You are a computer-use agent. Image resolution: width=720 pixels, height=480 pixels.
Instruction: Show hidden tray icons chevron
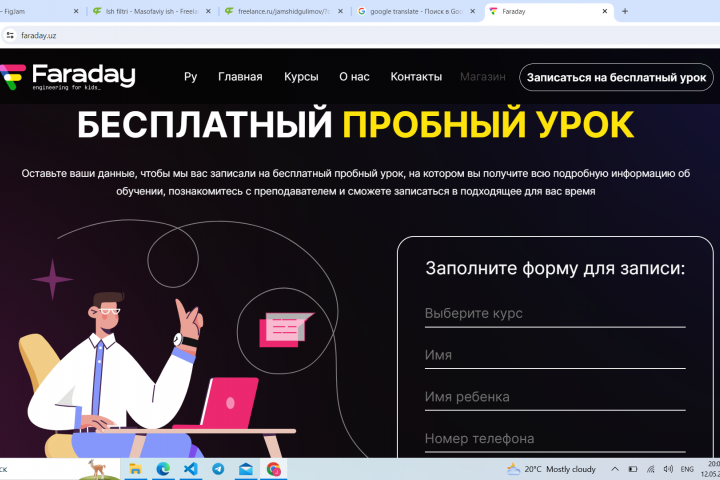615,469
